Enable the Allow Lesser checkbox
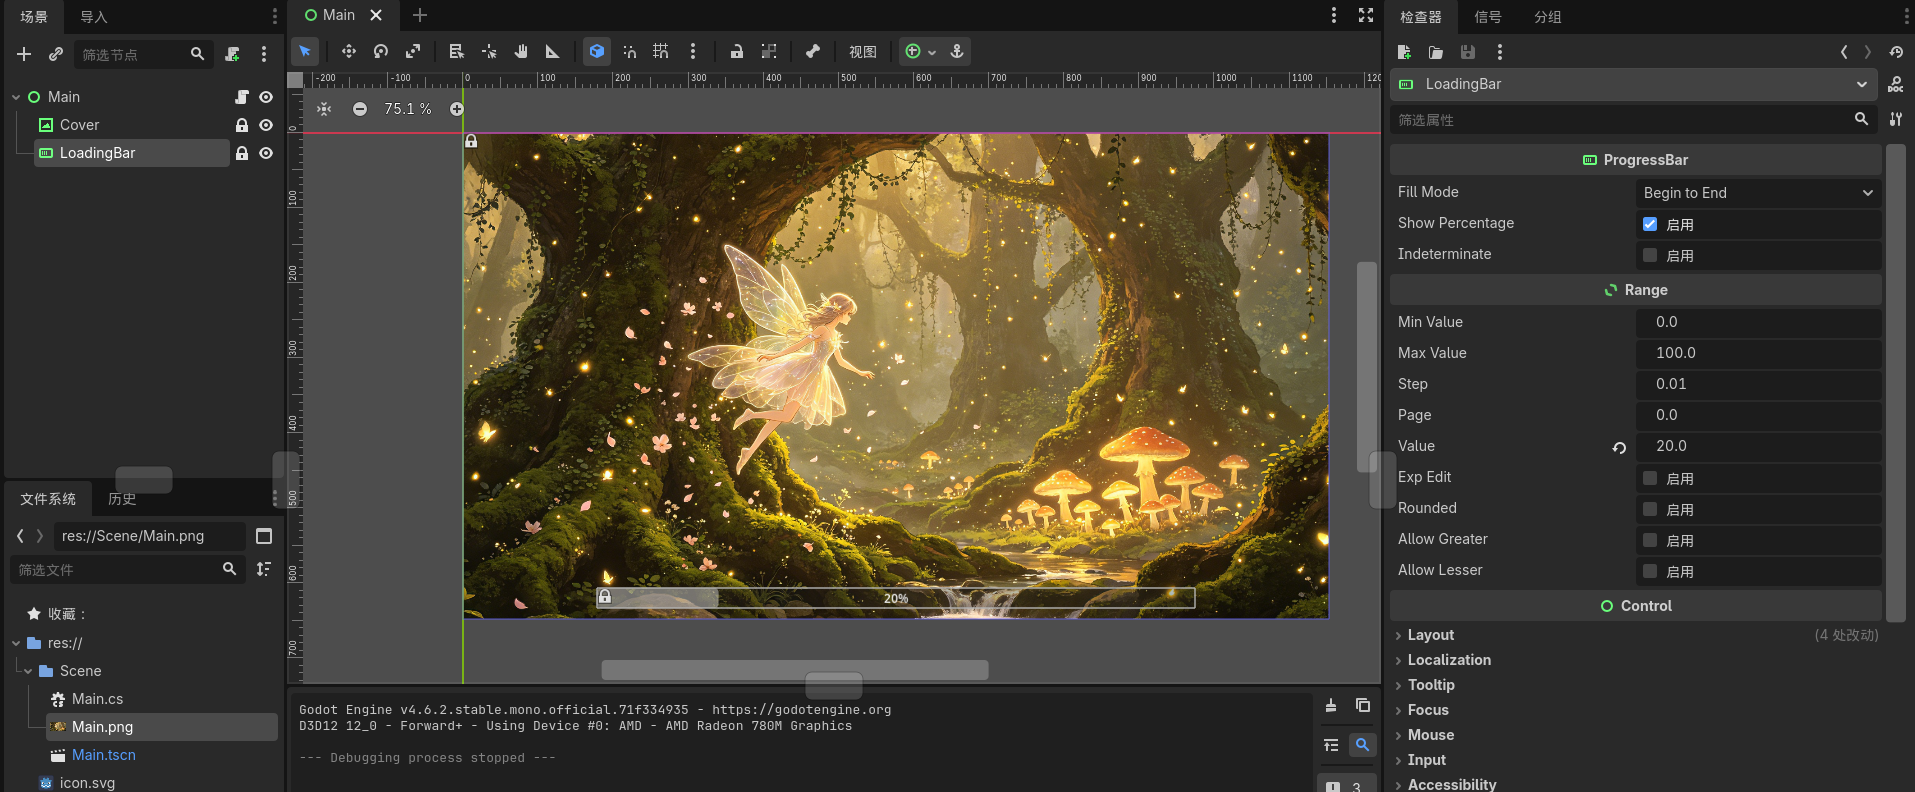This screenshot has width=1915, height=792. pyautogui.click(x=1650, y=571)
